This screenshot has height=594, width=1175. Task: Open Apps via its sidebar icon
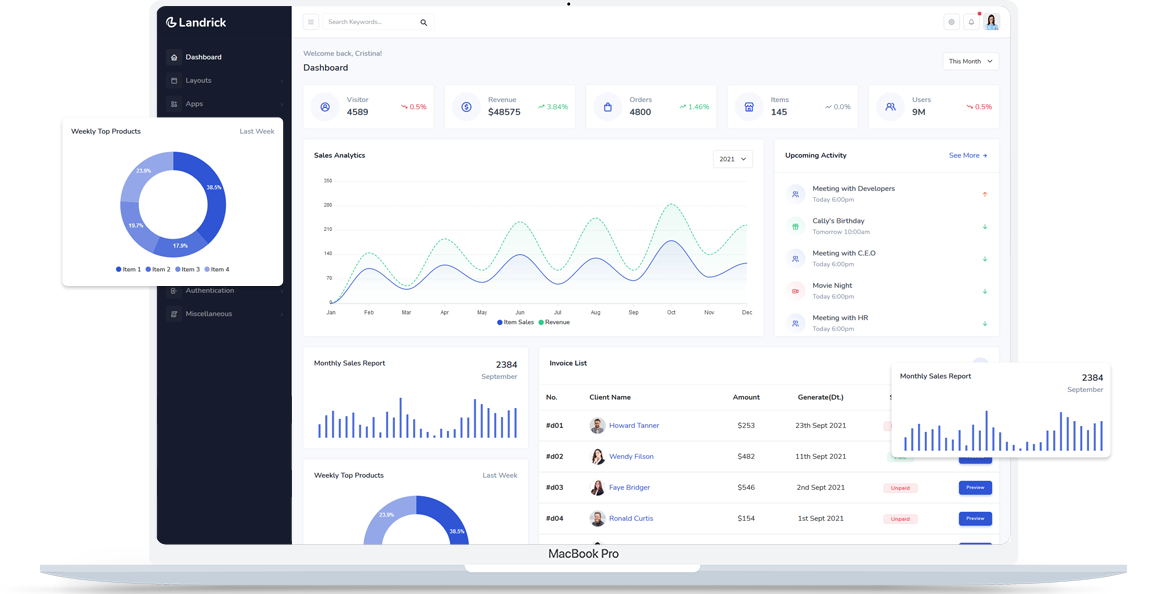tap(175, 104)
